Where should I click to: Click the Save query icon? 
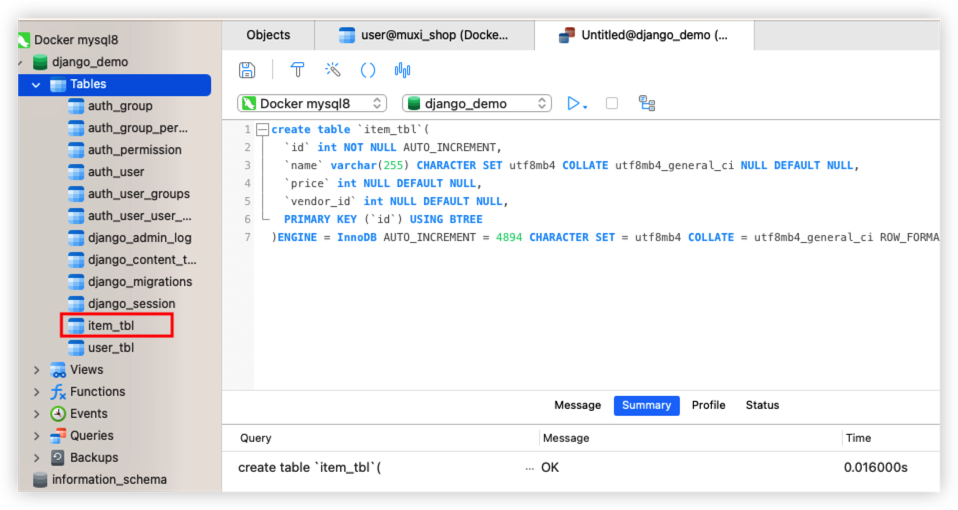[x=247, y=70]
